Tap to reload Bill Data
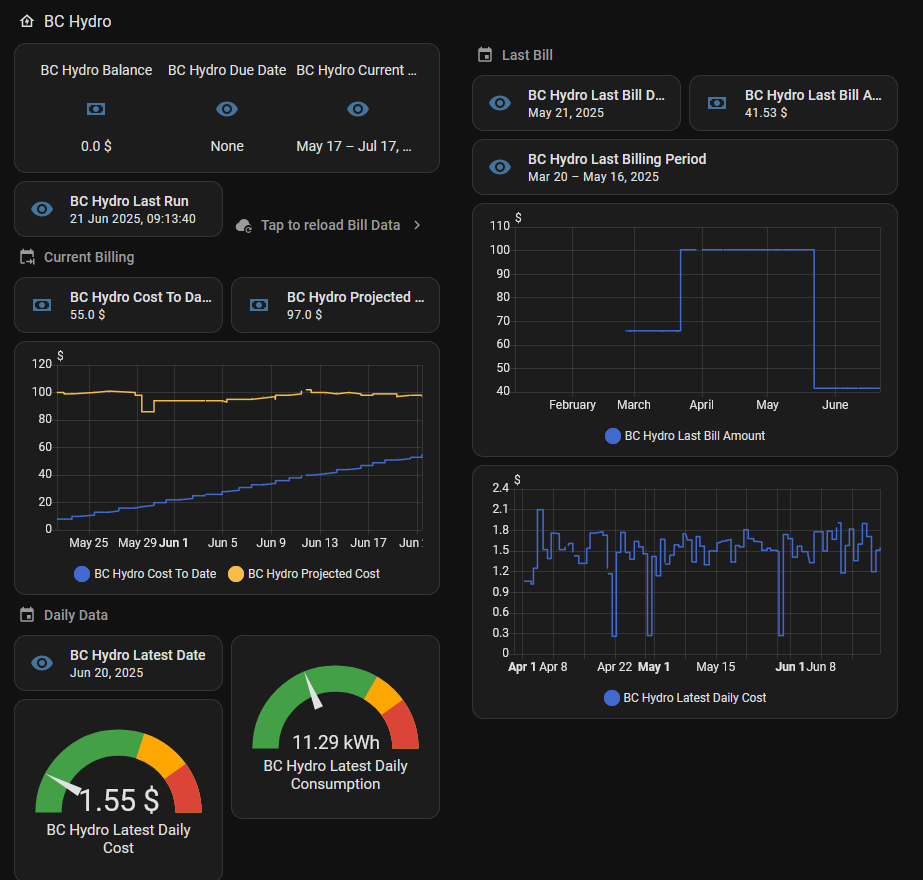Screen dimensions: 923x880 click(x=330, y=225)
